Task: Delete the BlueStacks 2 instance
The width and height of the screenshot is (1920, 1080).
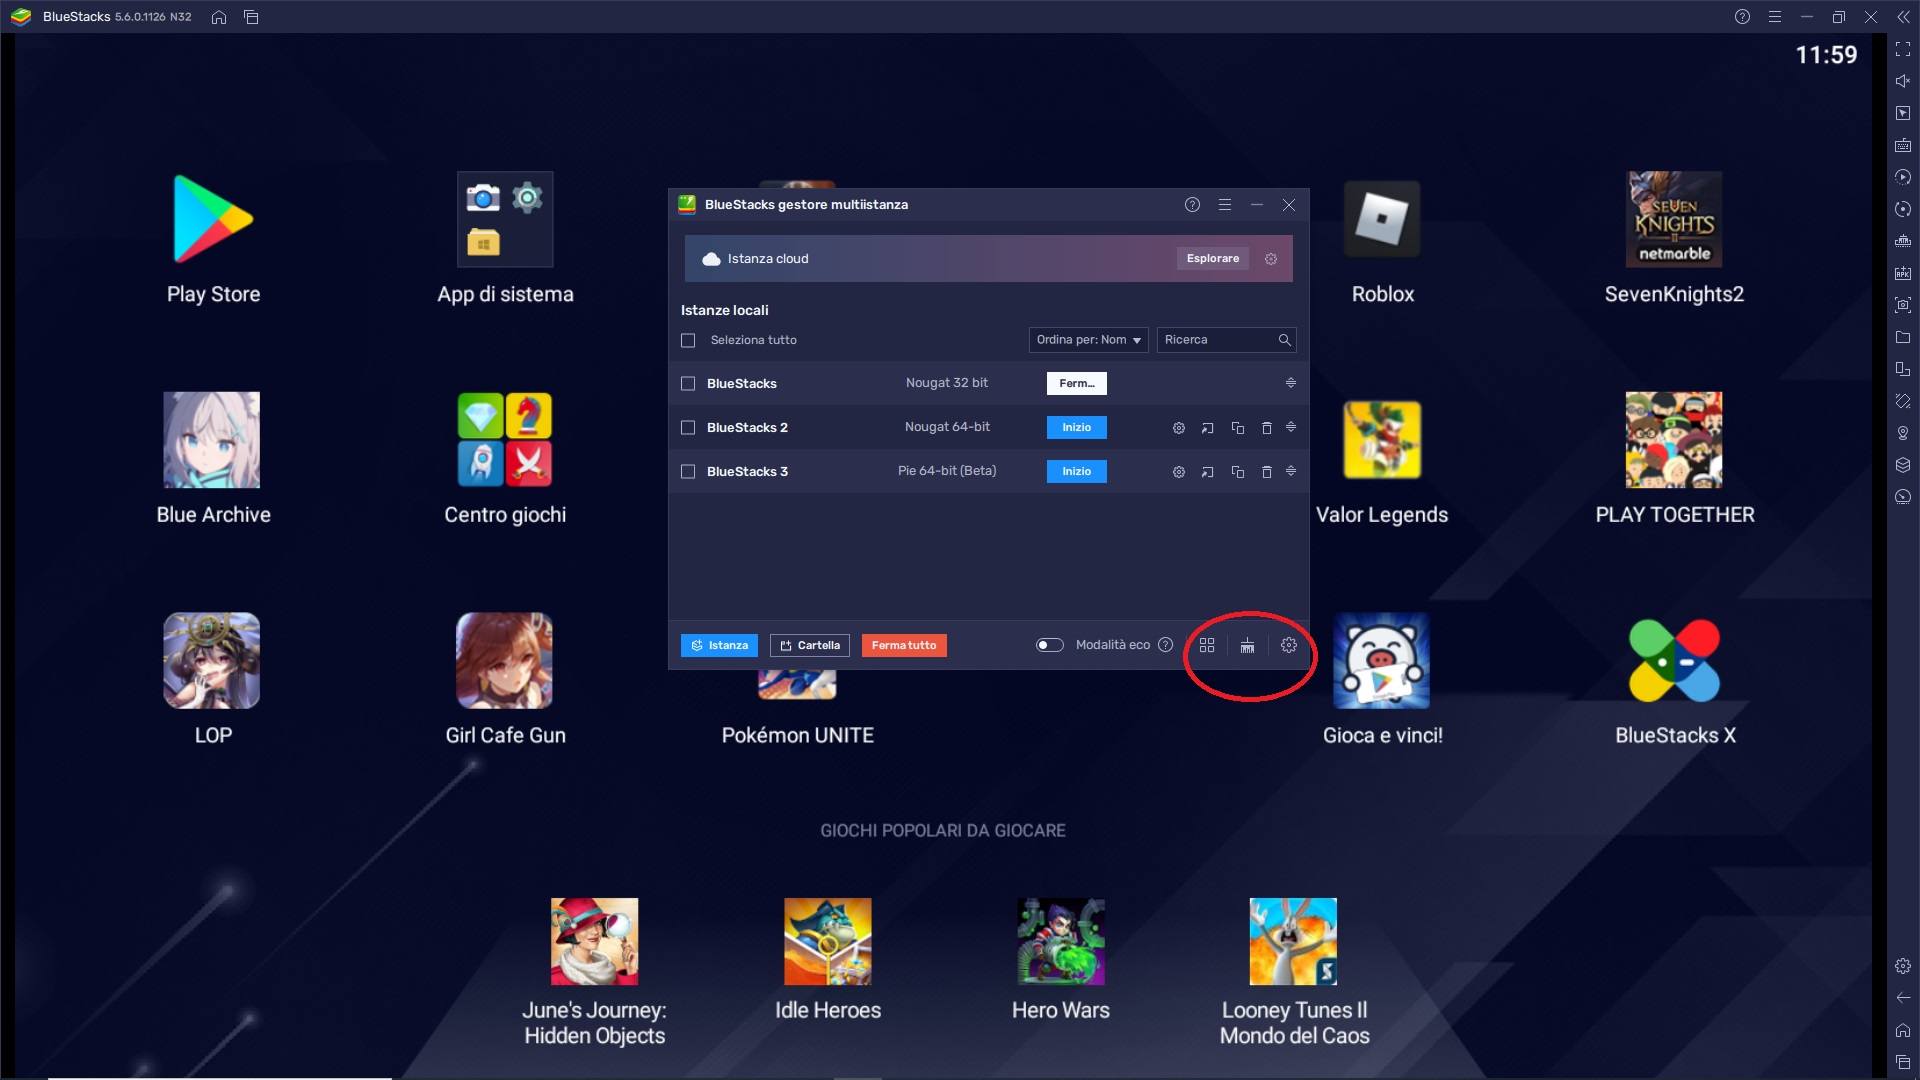Action: [1266, 428]
